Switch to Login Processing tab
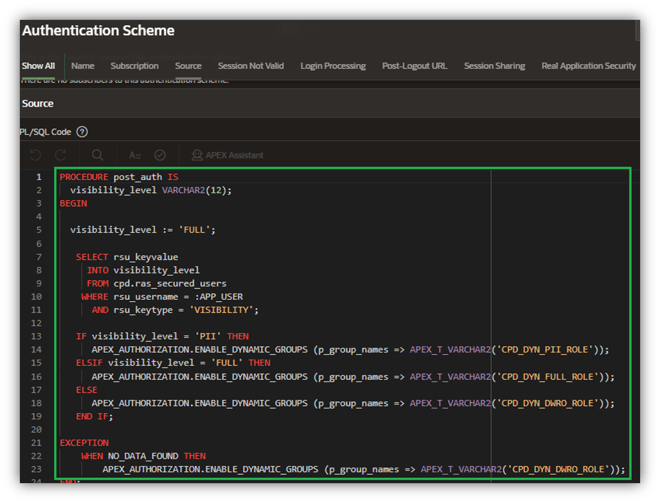Image resolution: width=660 pixels, height=503 pixels. click(x=333, y=66)
